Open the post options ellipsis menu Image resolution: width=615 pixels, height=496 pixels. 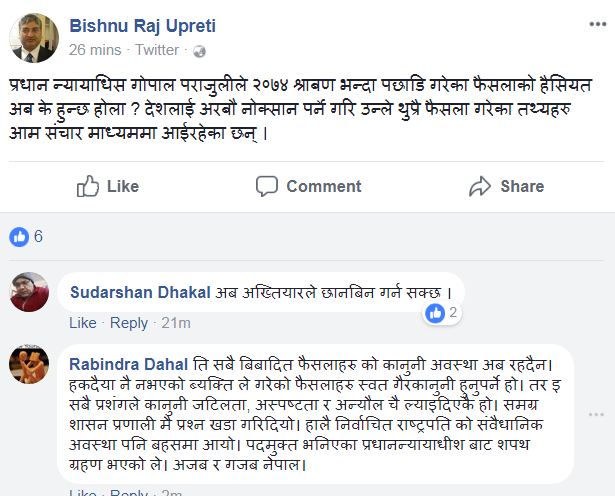click(x=598, y=22)
